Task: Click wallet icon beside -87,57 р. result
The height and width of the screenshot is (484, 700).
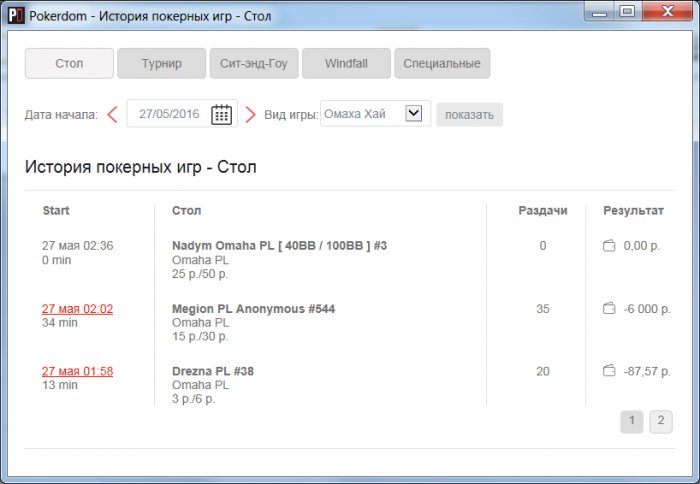Action: coord(609,371)
